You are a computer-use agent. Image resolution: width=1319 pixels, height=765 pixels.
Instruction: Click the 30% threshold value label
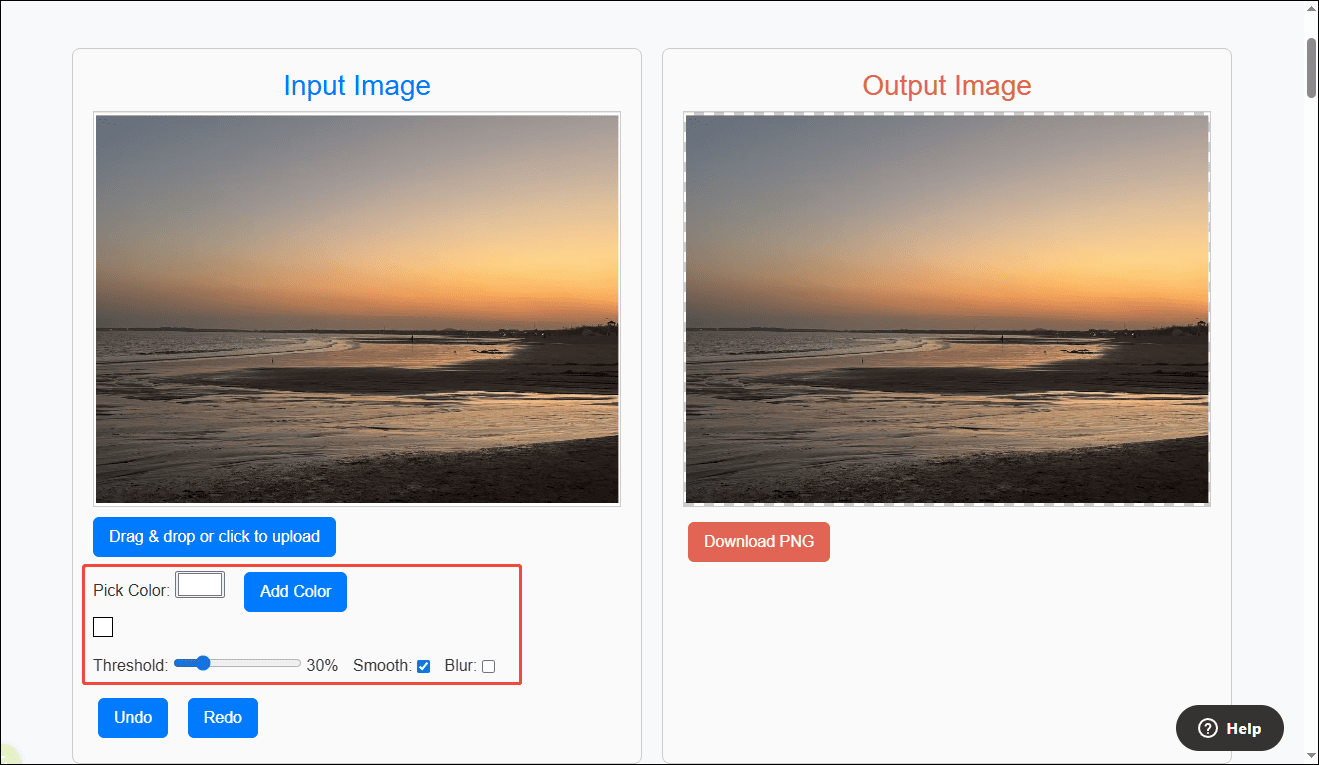click(321, 664)
